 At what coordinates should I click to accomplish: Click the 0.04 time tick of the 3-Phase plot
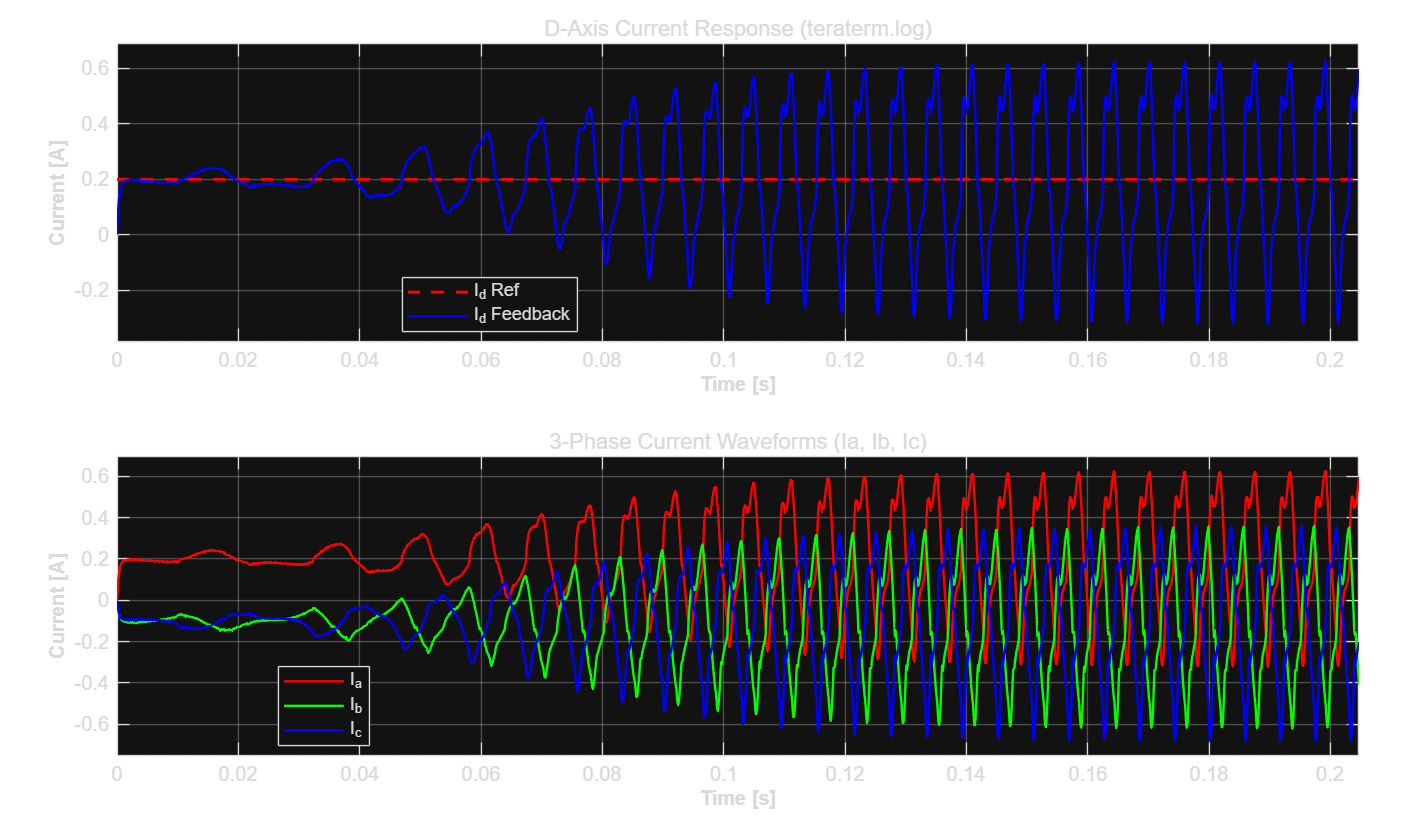pos(360,774)
